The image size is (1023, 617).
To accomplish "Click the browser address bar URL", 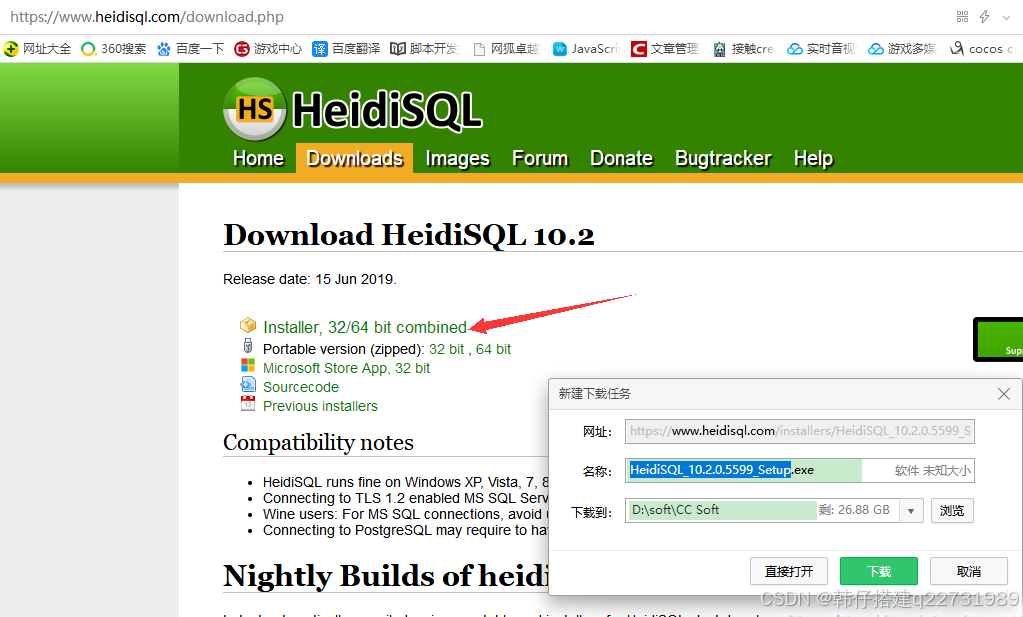I will (147, 17).
